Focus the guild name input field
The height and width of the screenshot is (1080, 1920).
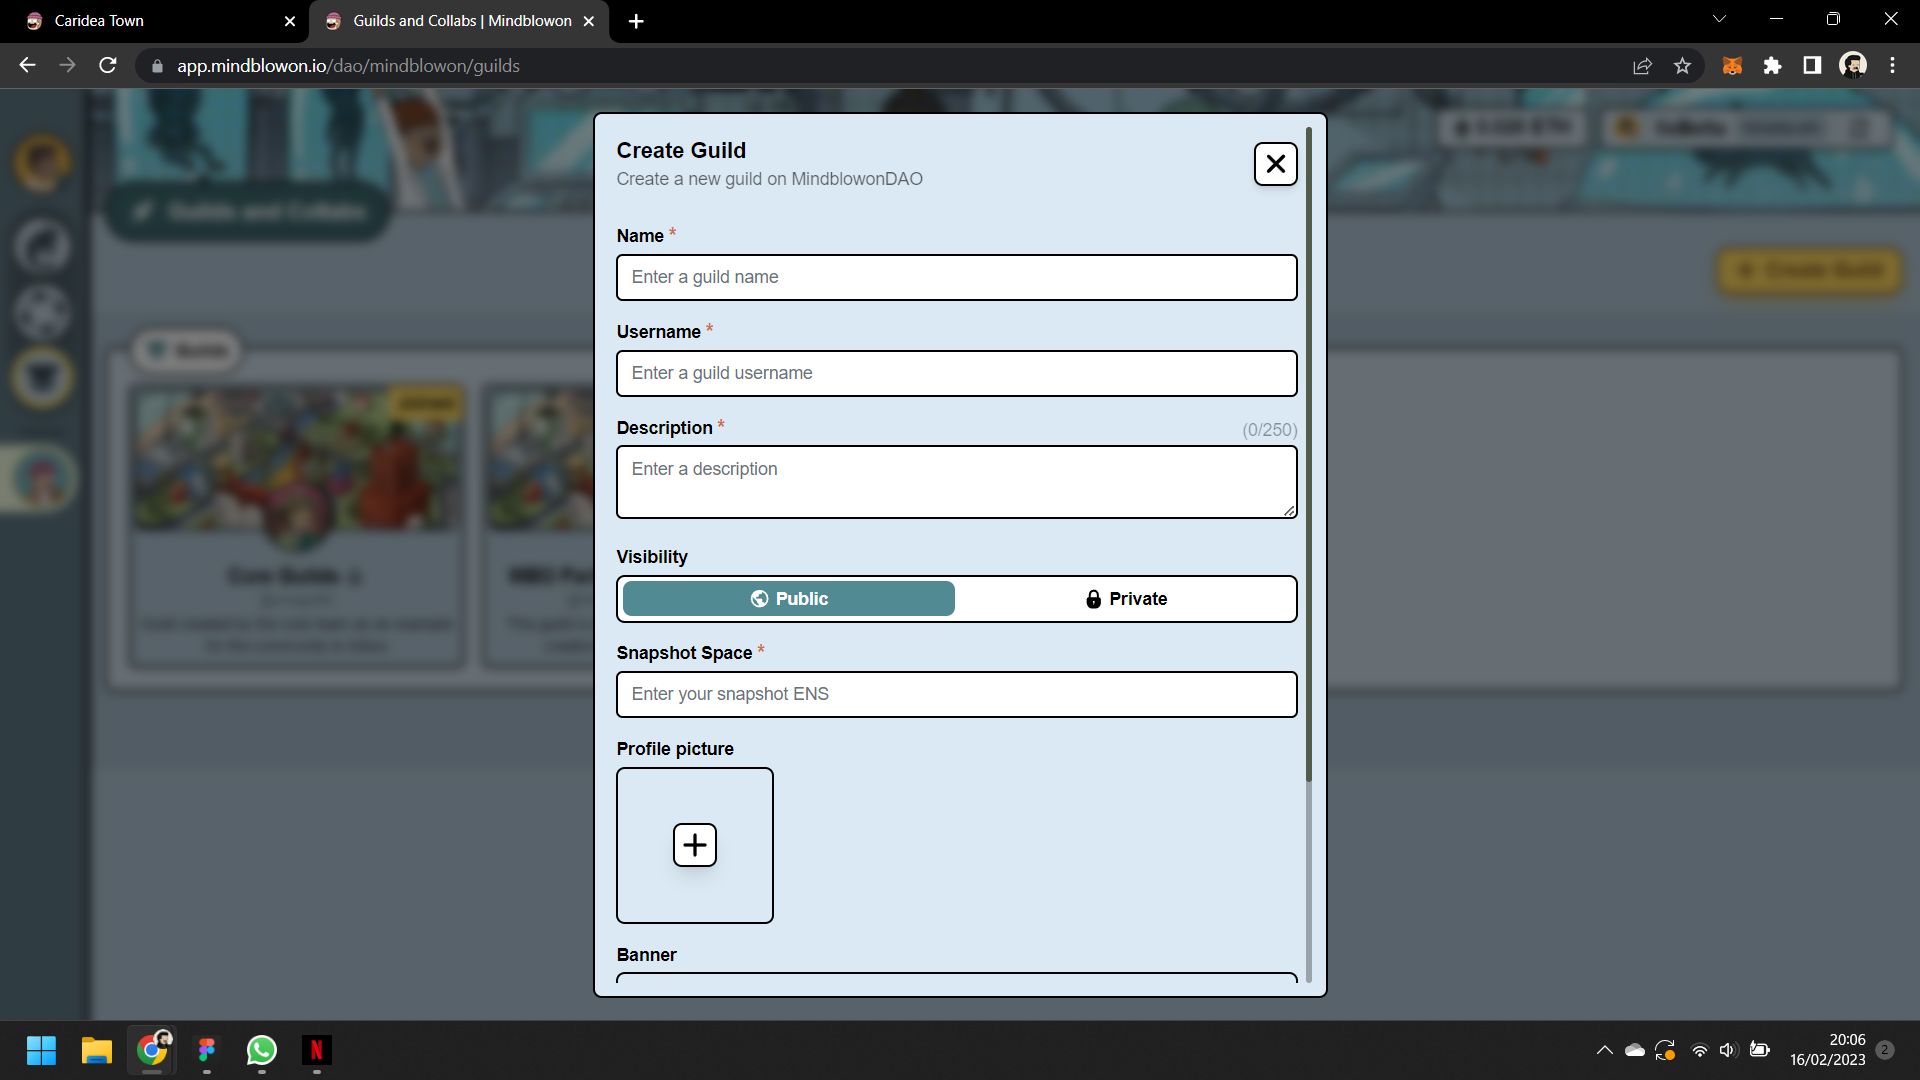[x=956, y=277]
